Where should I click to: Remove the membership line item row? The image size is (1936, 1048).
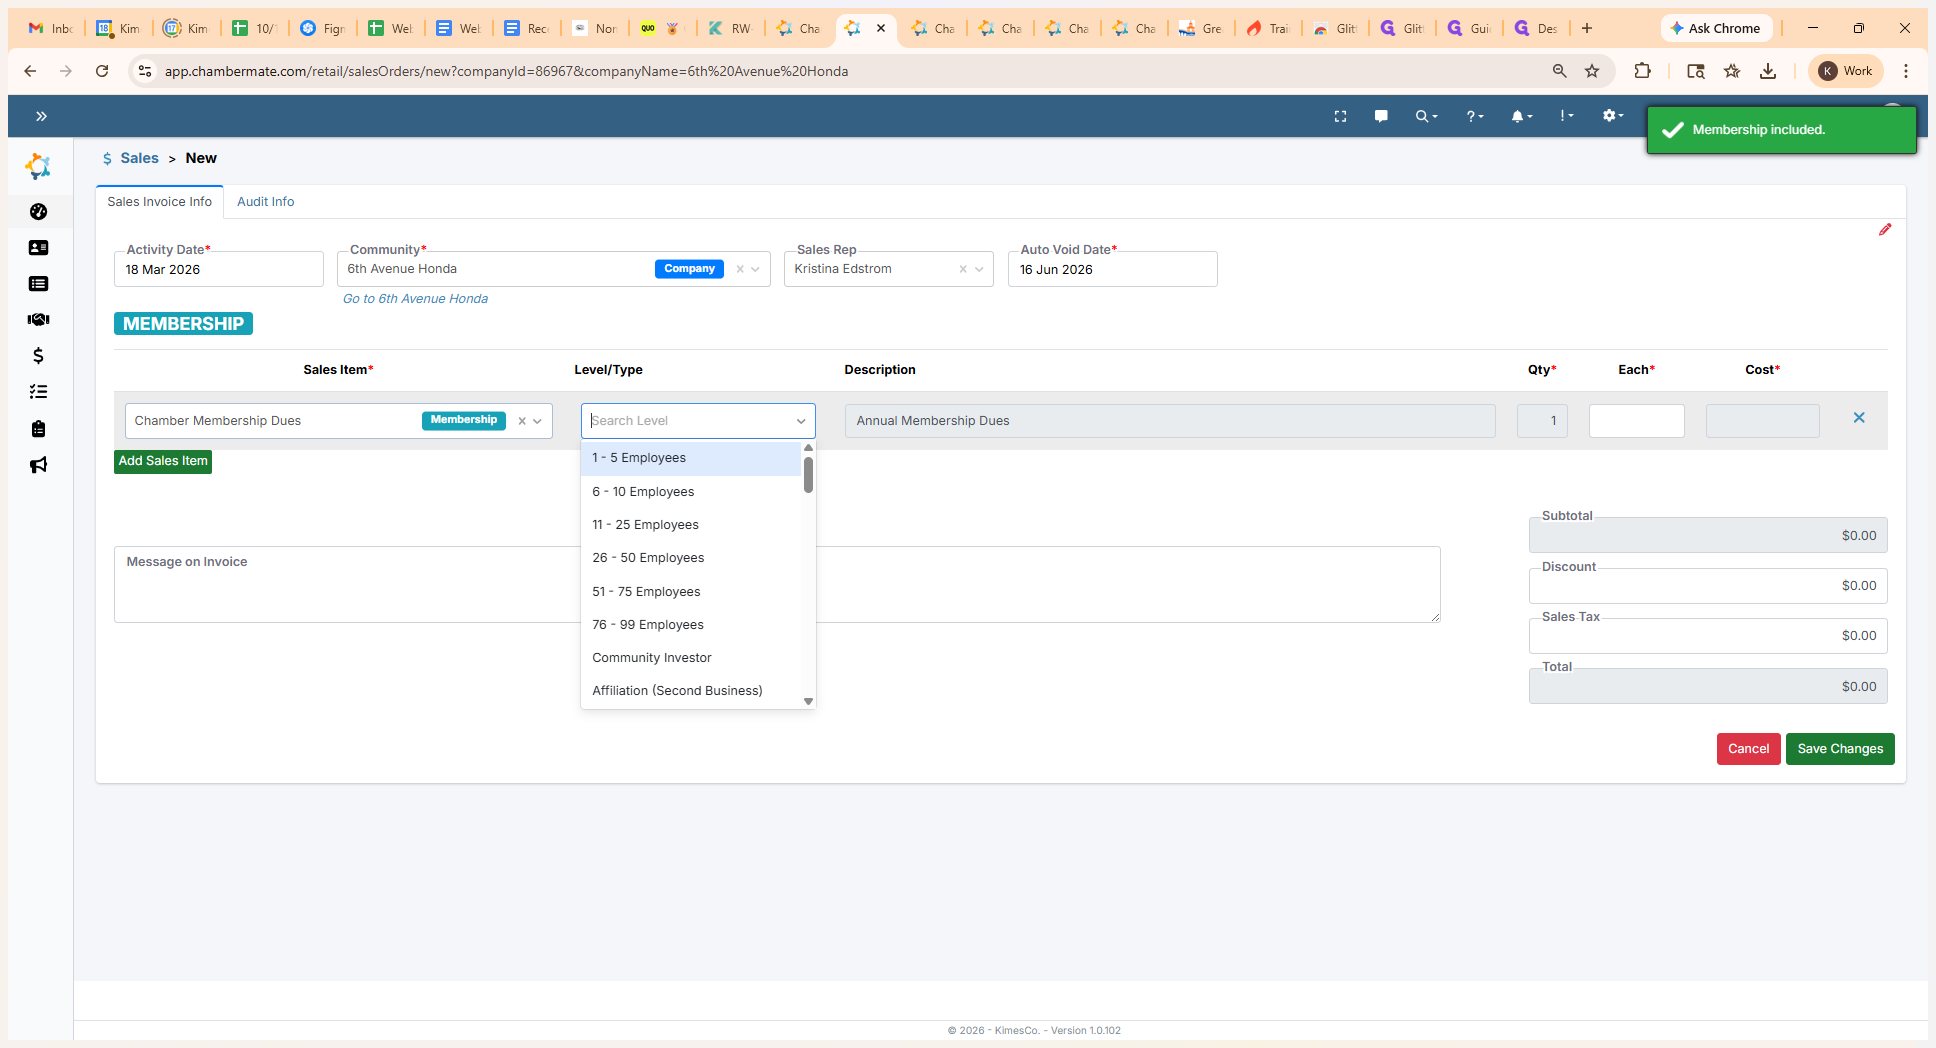(1859, 418)
